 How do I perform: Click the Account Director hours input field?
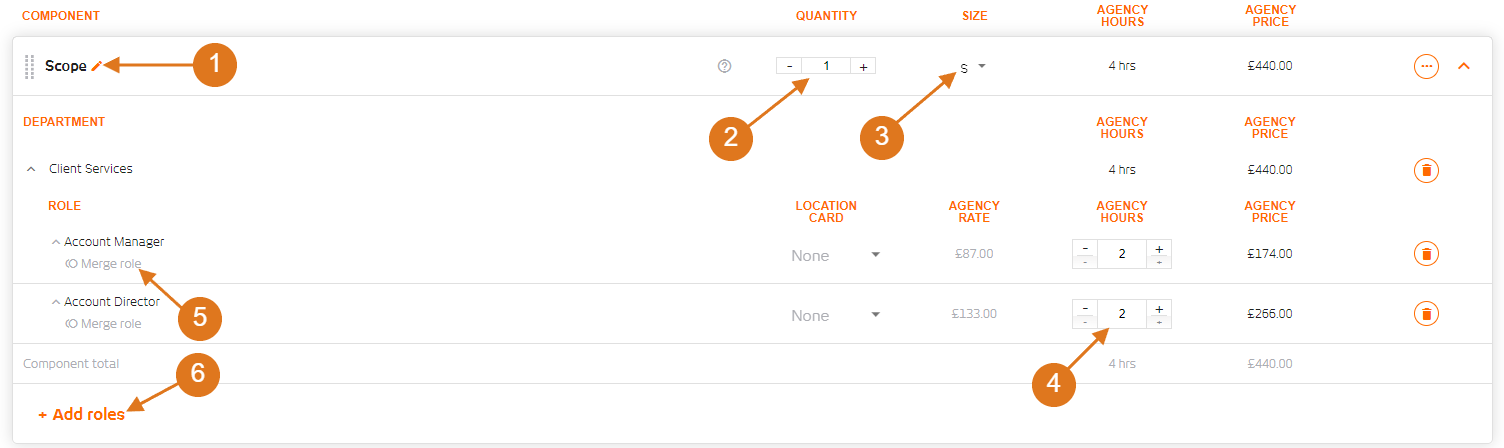tap(1122, 314)
